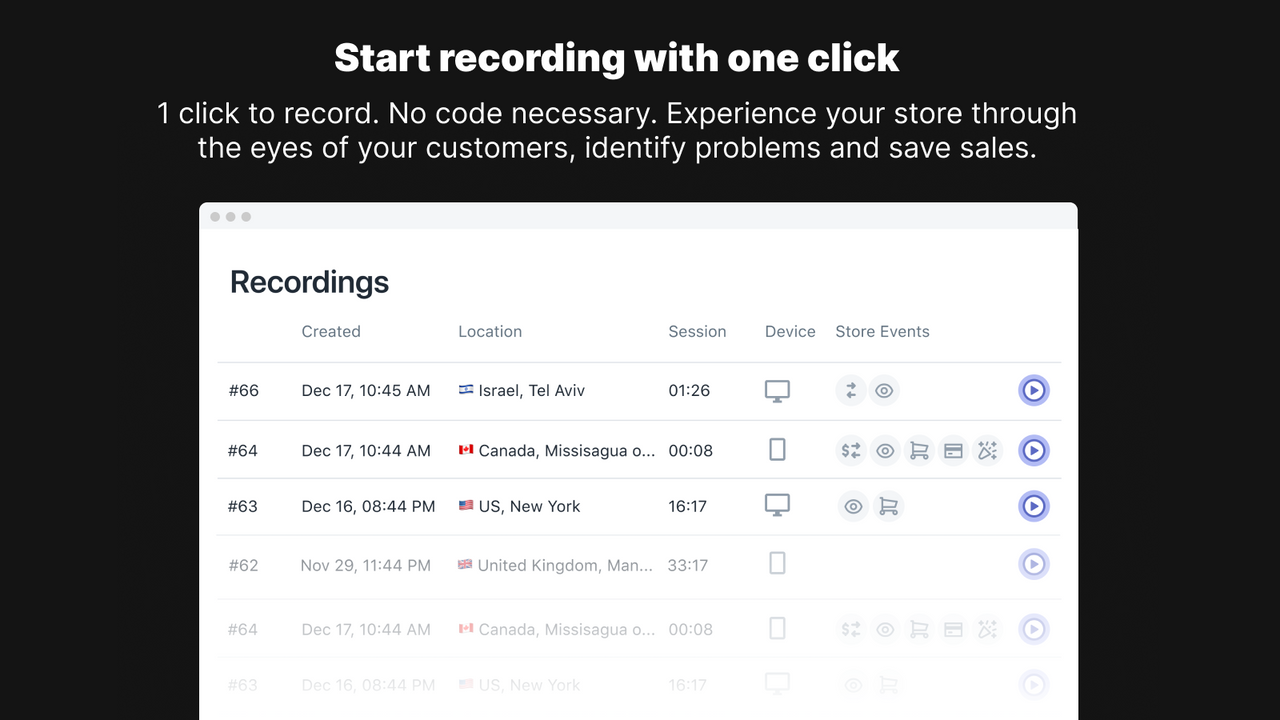Open the credit card checkout event for #64
Viewport: 1280px width, 720px height.
[x=953, y=450]
